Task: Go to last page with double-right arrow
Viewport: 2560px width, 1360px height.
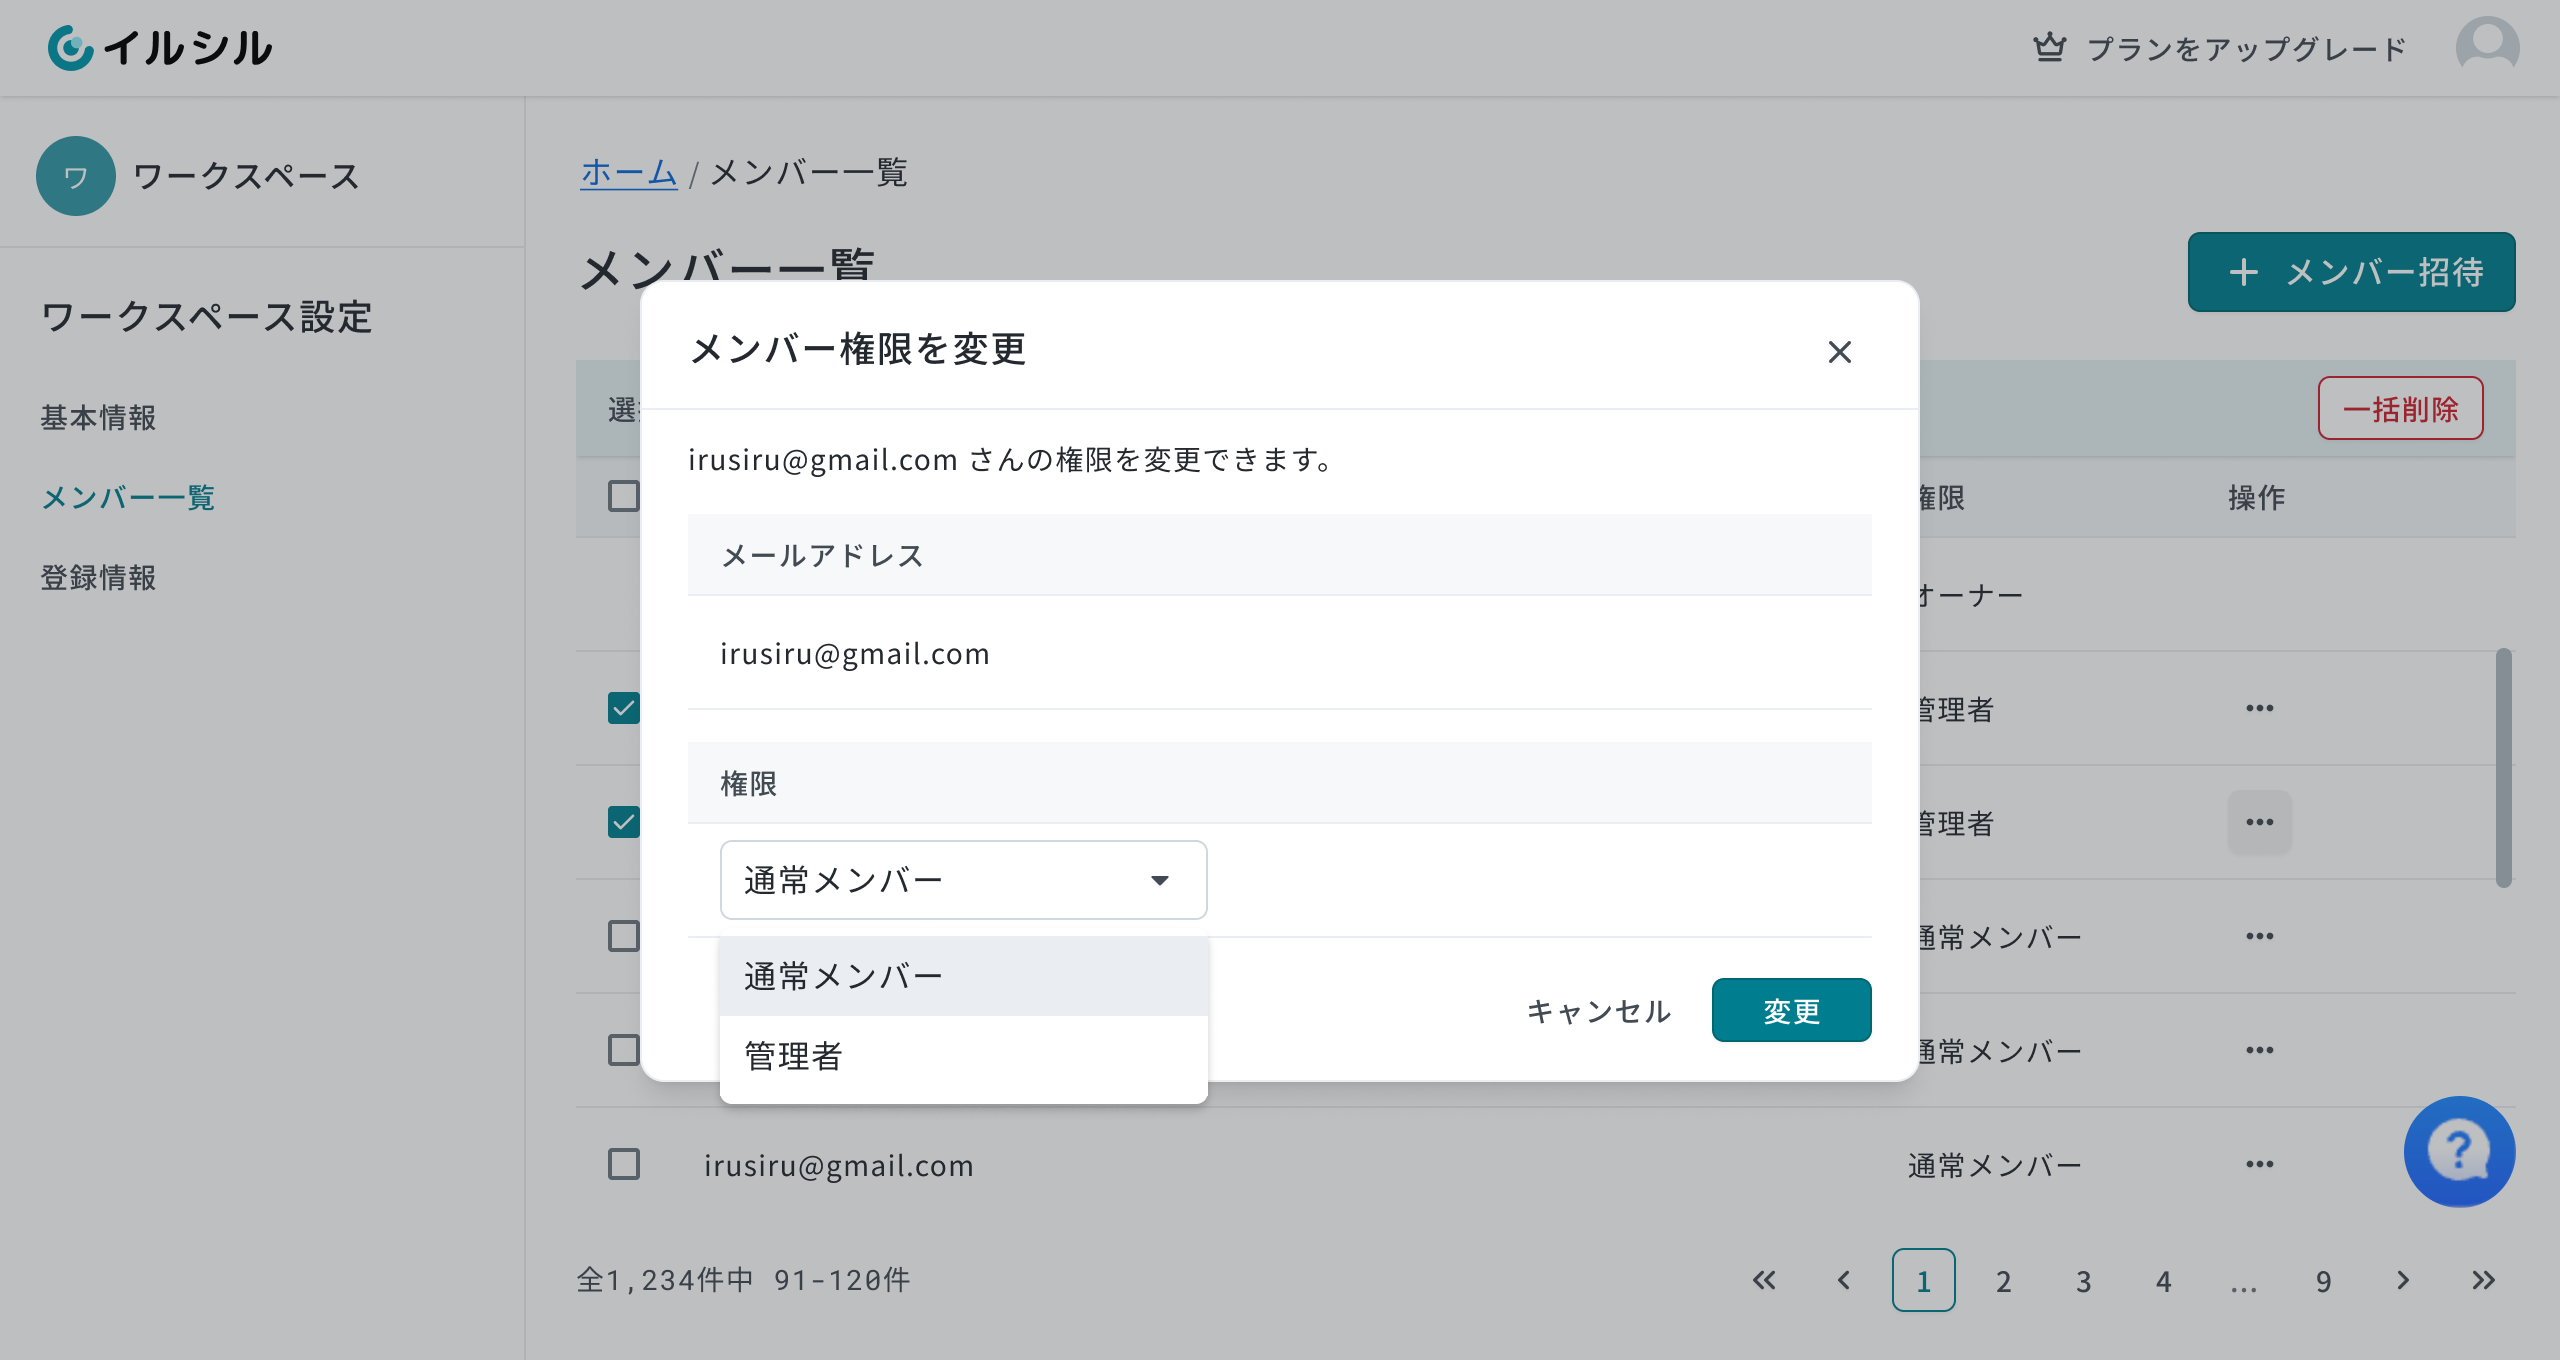Action: click(2483, 1280)
